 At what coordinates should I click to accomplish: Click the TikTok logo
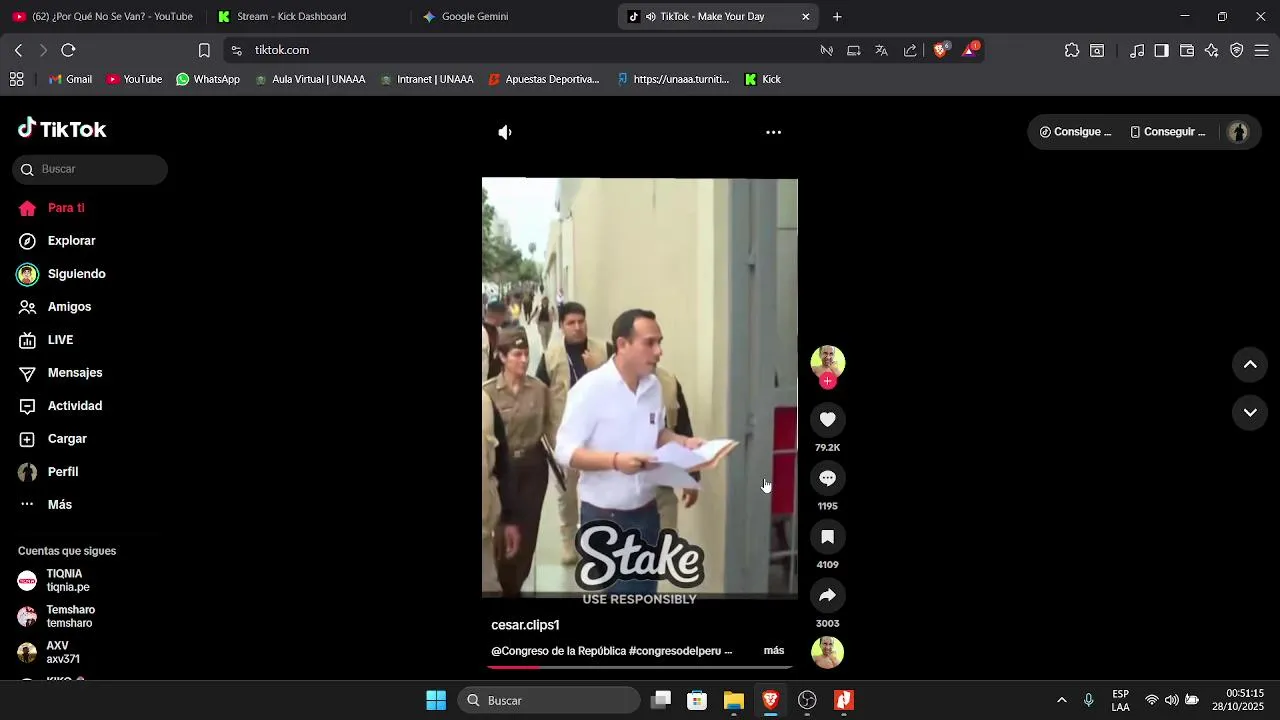coord(62,129)
